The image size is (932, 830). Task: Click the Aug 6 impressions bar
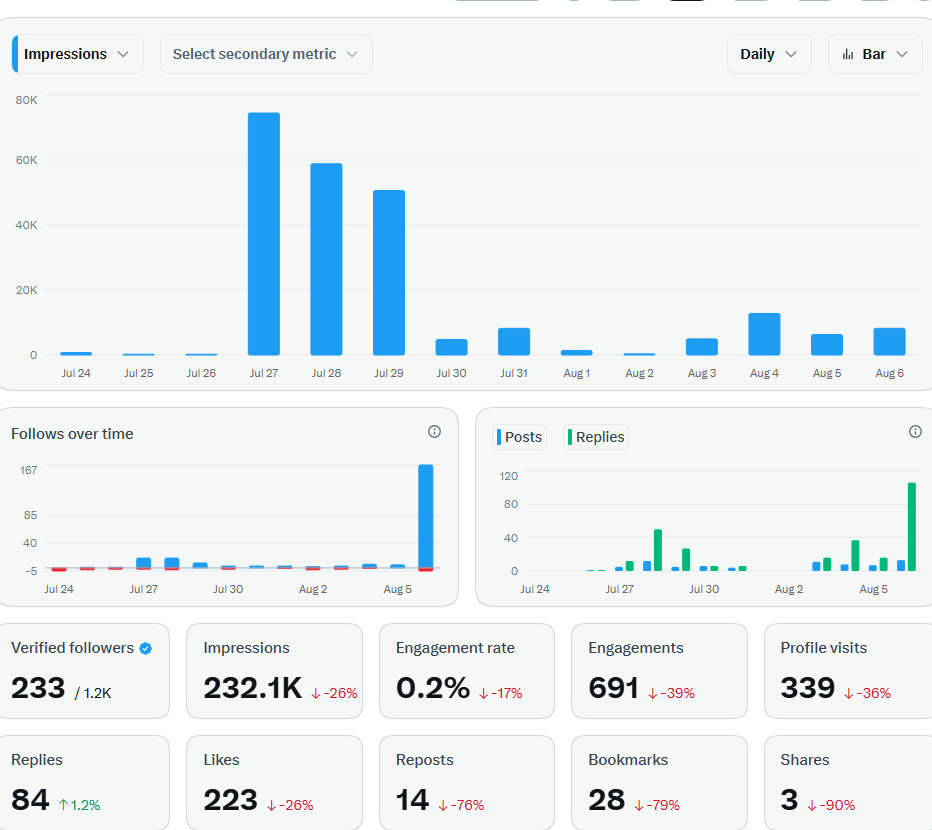pos(889,342)
